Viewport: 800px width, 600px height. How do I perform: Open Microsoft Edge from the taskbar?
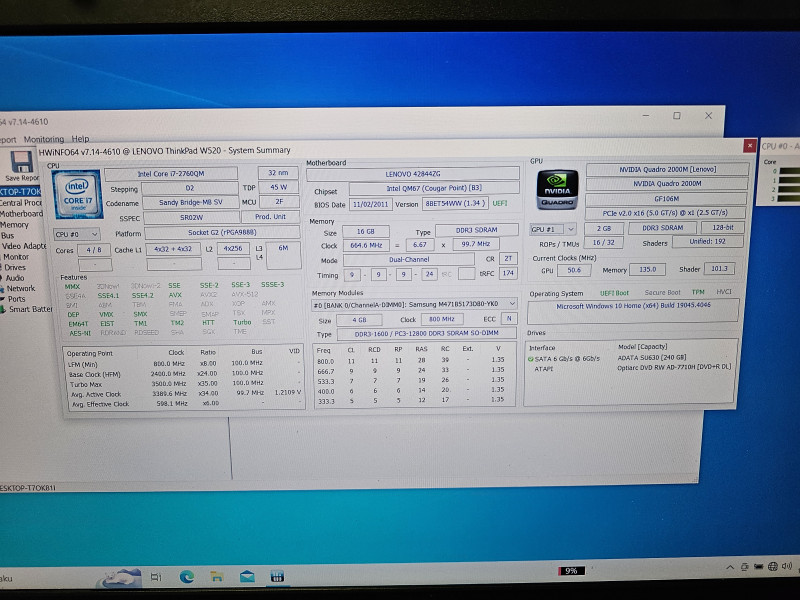pyautogui.click(x=187, y=577)
